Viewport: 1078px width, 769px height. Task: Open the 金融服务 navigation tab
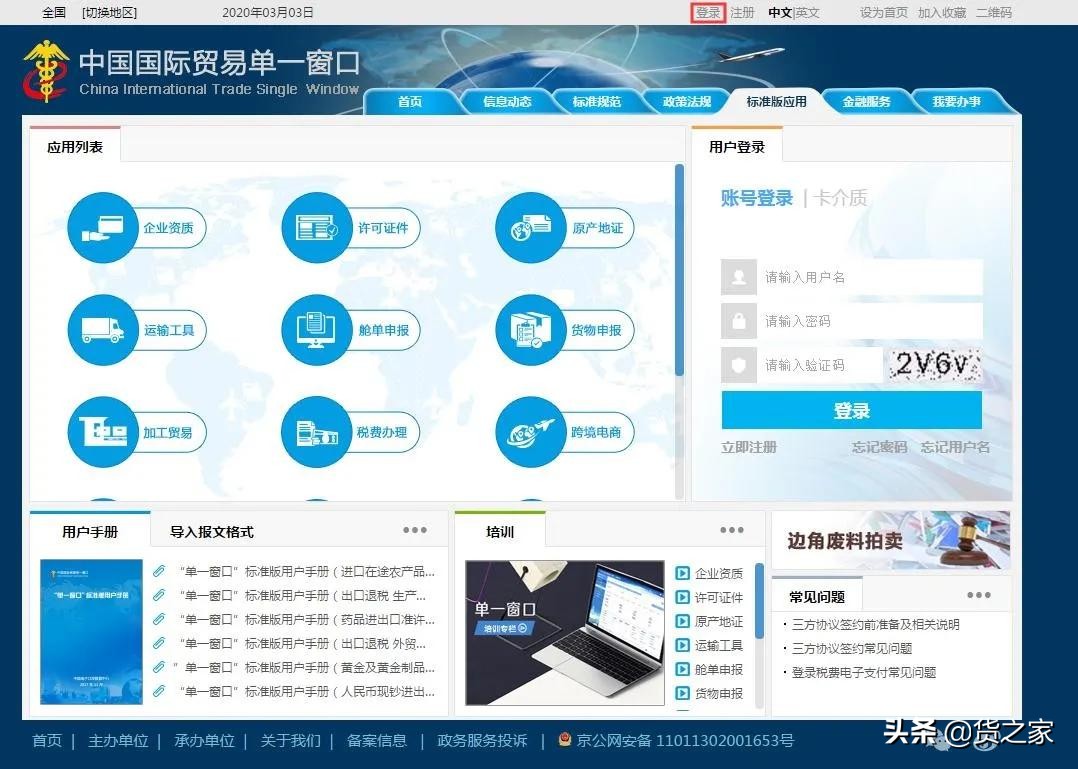pyautogui.click(x=866, y=100)
